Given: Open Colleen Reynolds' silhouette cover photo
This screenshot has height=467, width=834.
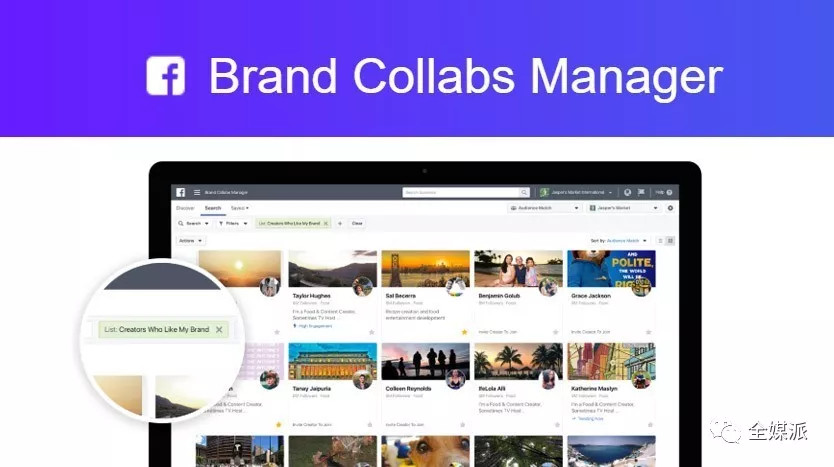Looking at the screenshot, I should pos(426,361).
